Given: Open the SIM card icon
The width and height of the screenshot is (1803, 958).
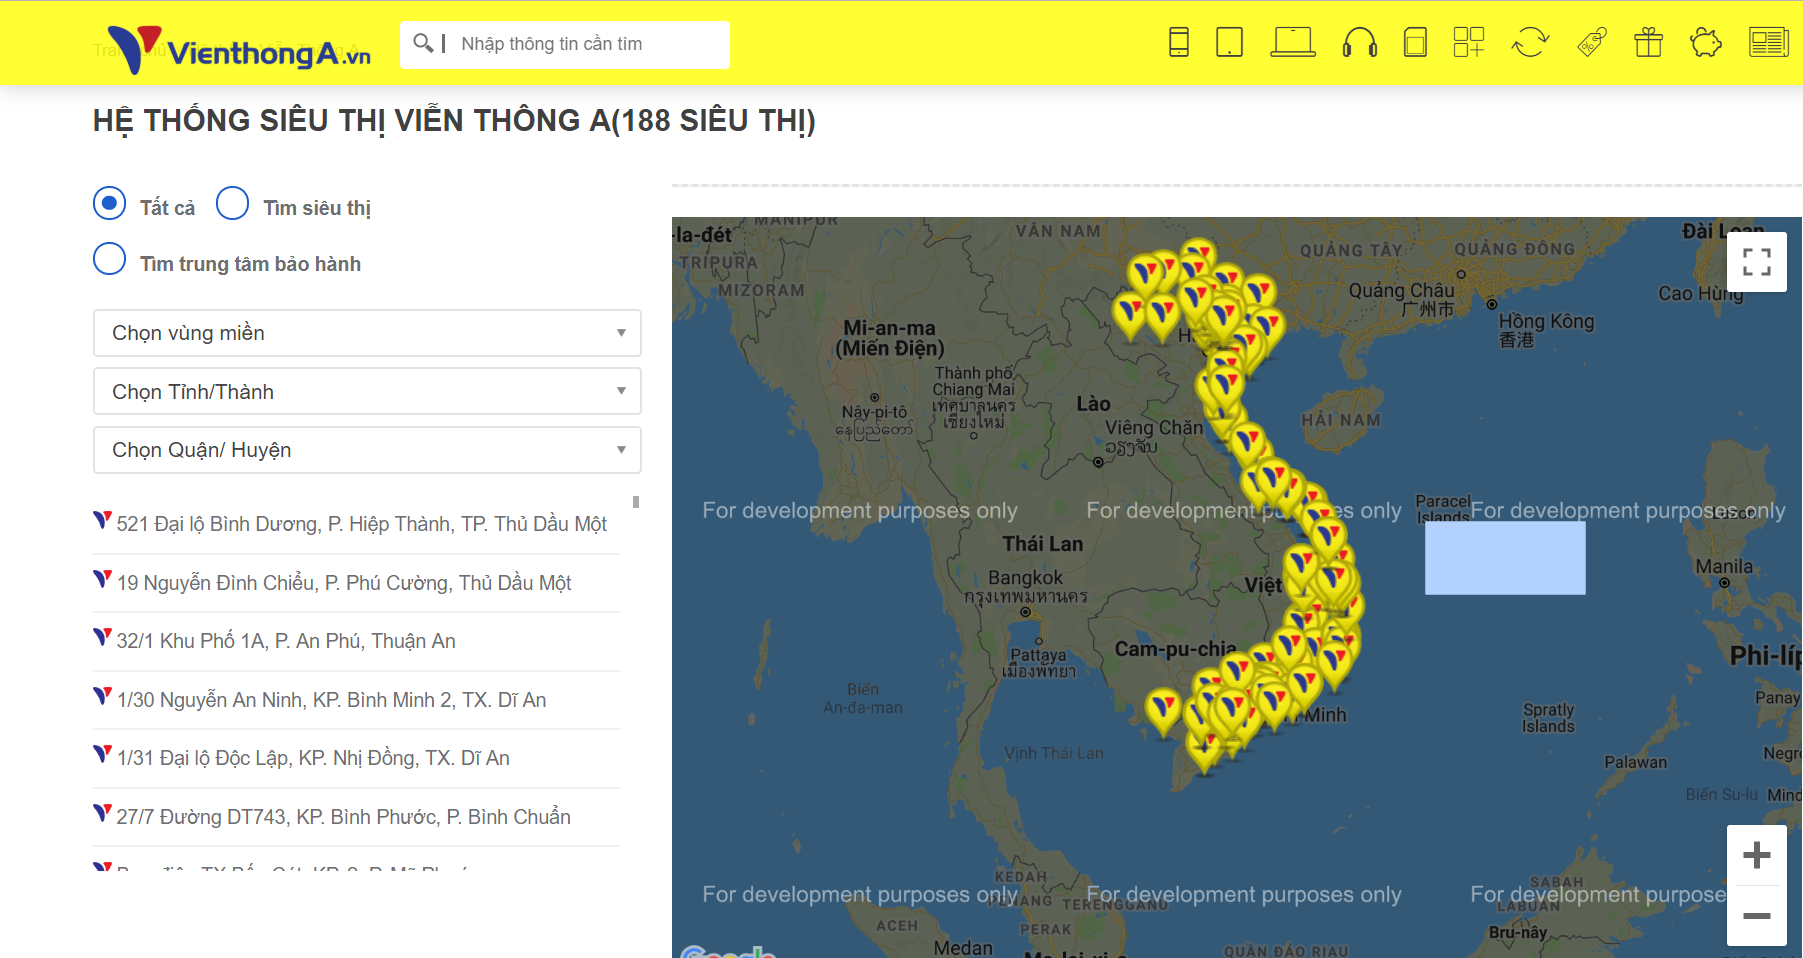Looking at the screenshot, I should [1415, 43].
